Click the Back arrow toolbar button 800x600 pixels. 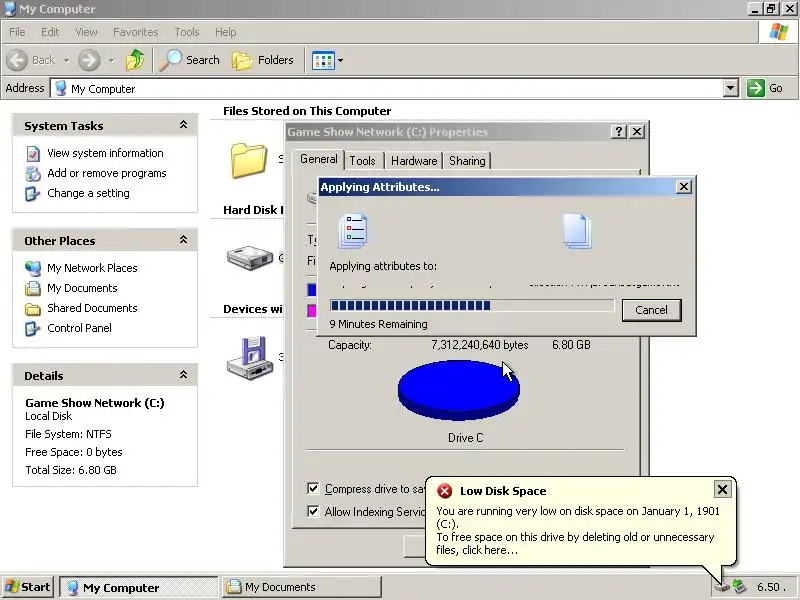tap(17, 60)
